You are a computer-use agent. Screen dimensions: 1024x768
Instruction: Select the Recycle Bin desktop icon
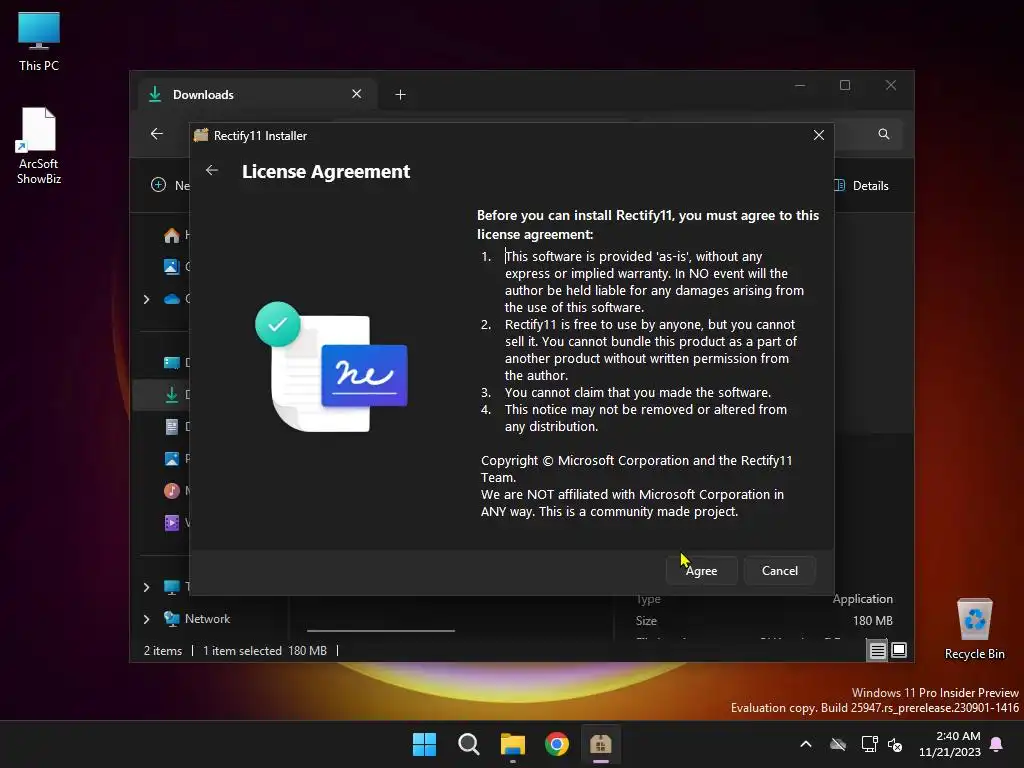click(x=974, y=629)
